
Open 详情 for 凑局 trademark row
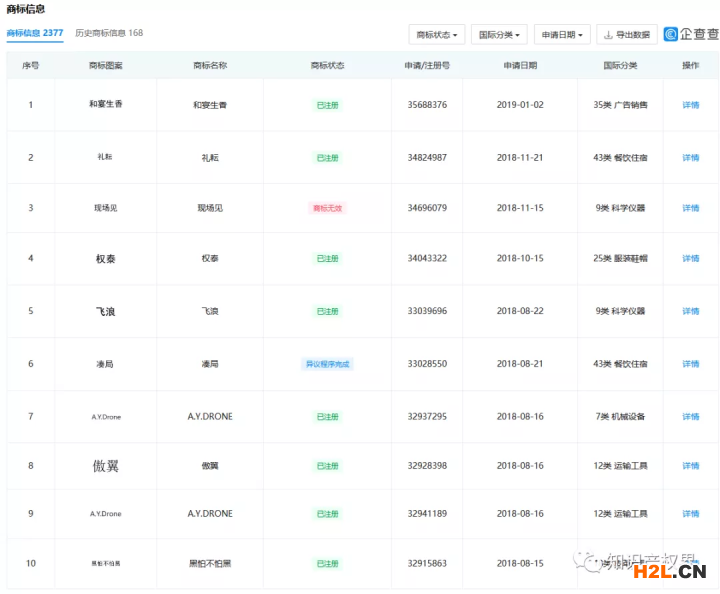pos(690,364)
